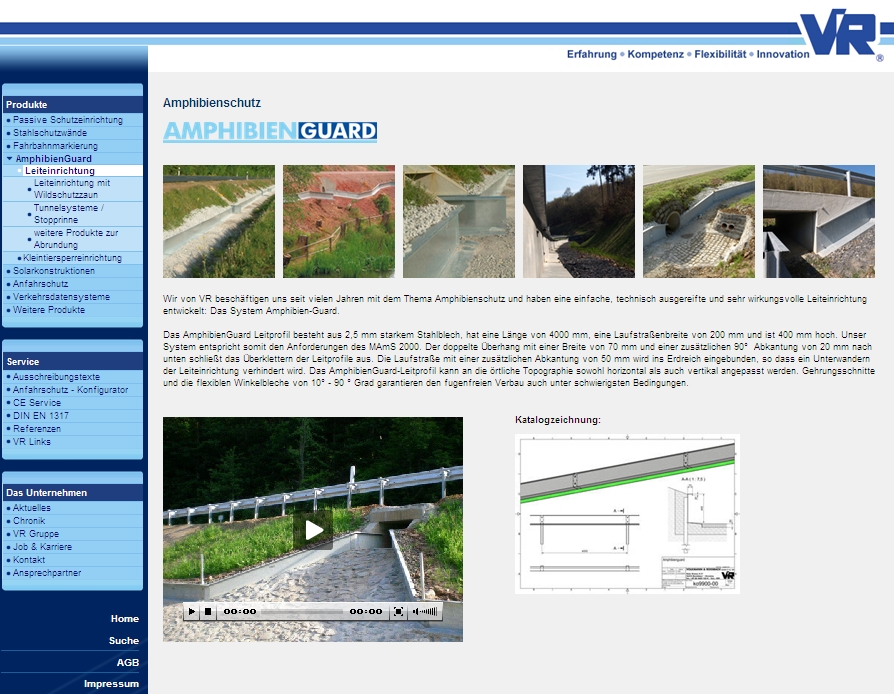Screen dimensions: 894x694
Task: Go to Fahrbahnmarkierung page
Action: [55, 146]
